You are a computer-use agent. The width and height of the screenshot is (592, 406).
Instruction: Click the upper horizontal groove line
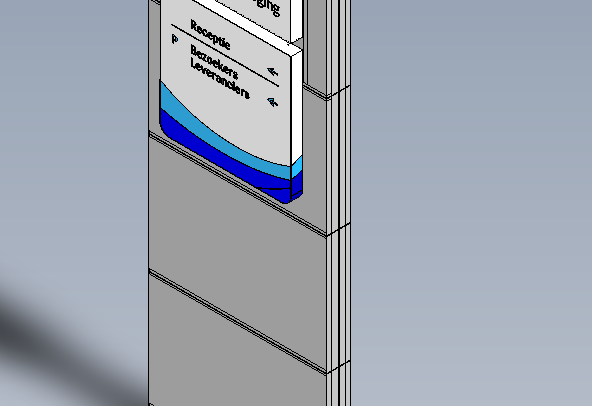pyautogui.click(x=238, y=183)
